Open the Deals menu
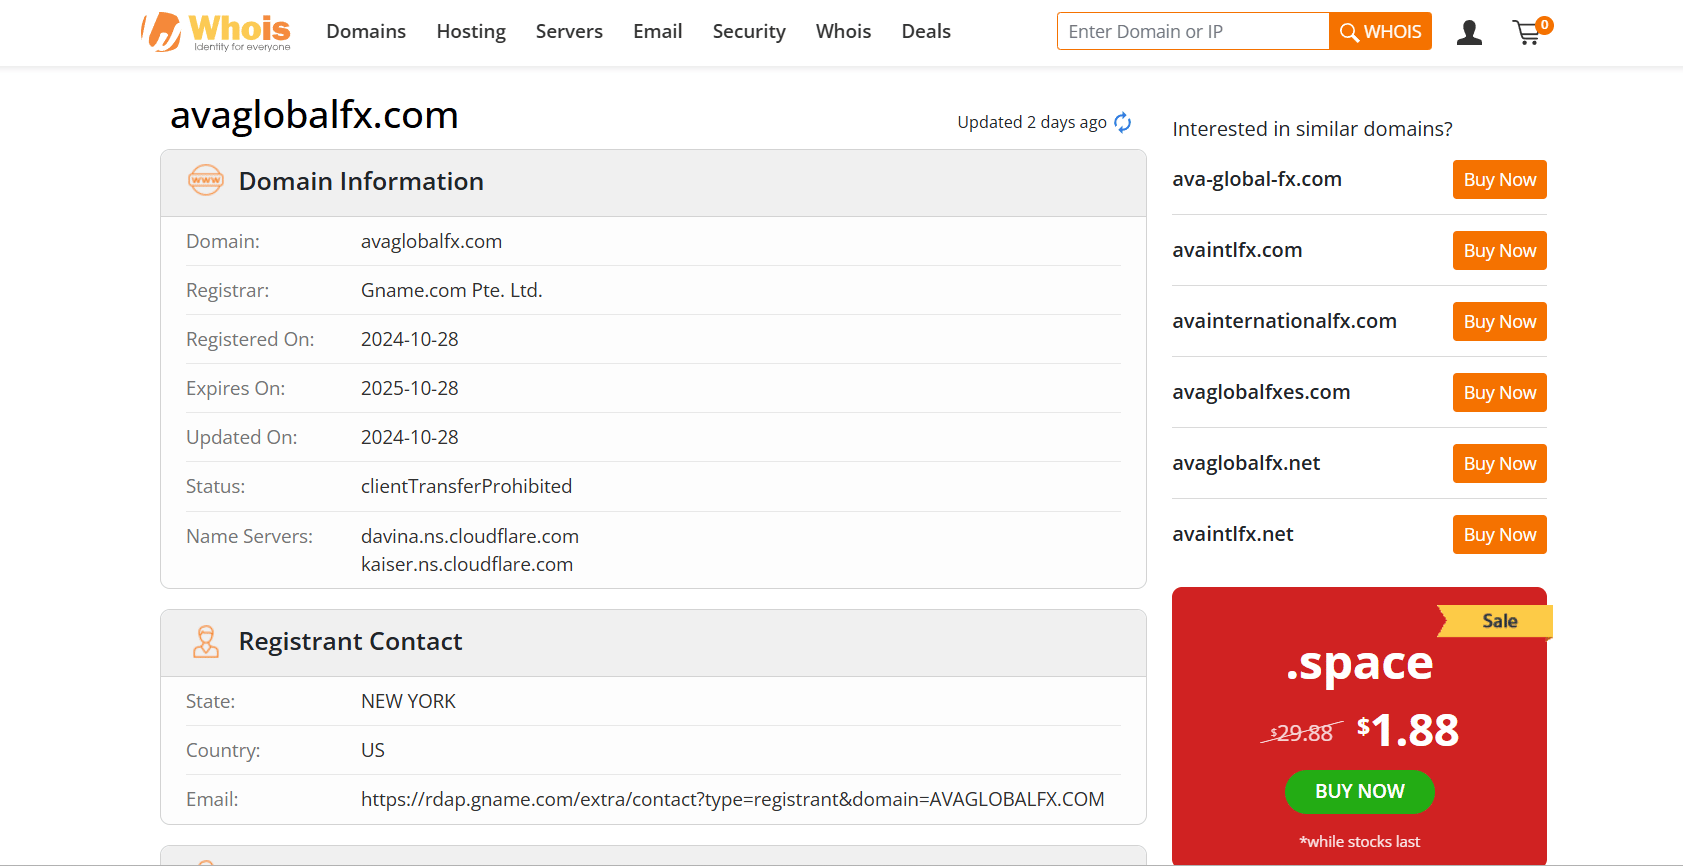Image resolution: width=1683 pixels, height=866 pixels. coord(926,31)
